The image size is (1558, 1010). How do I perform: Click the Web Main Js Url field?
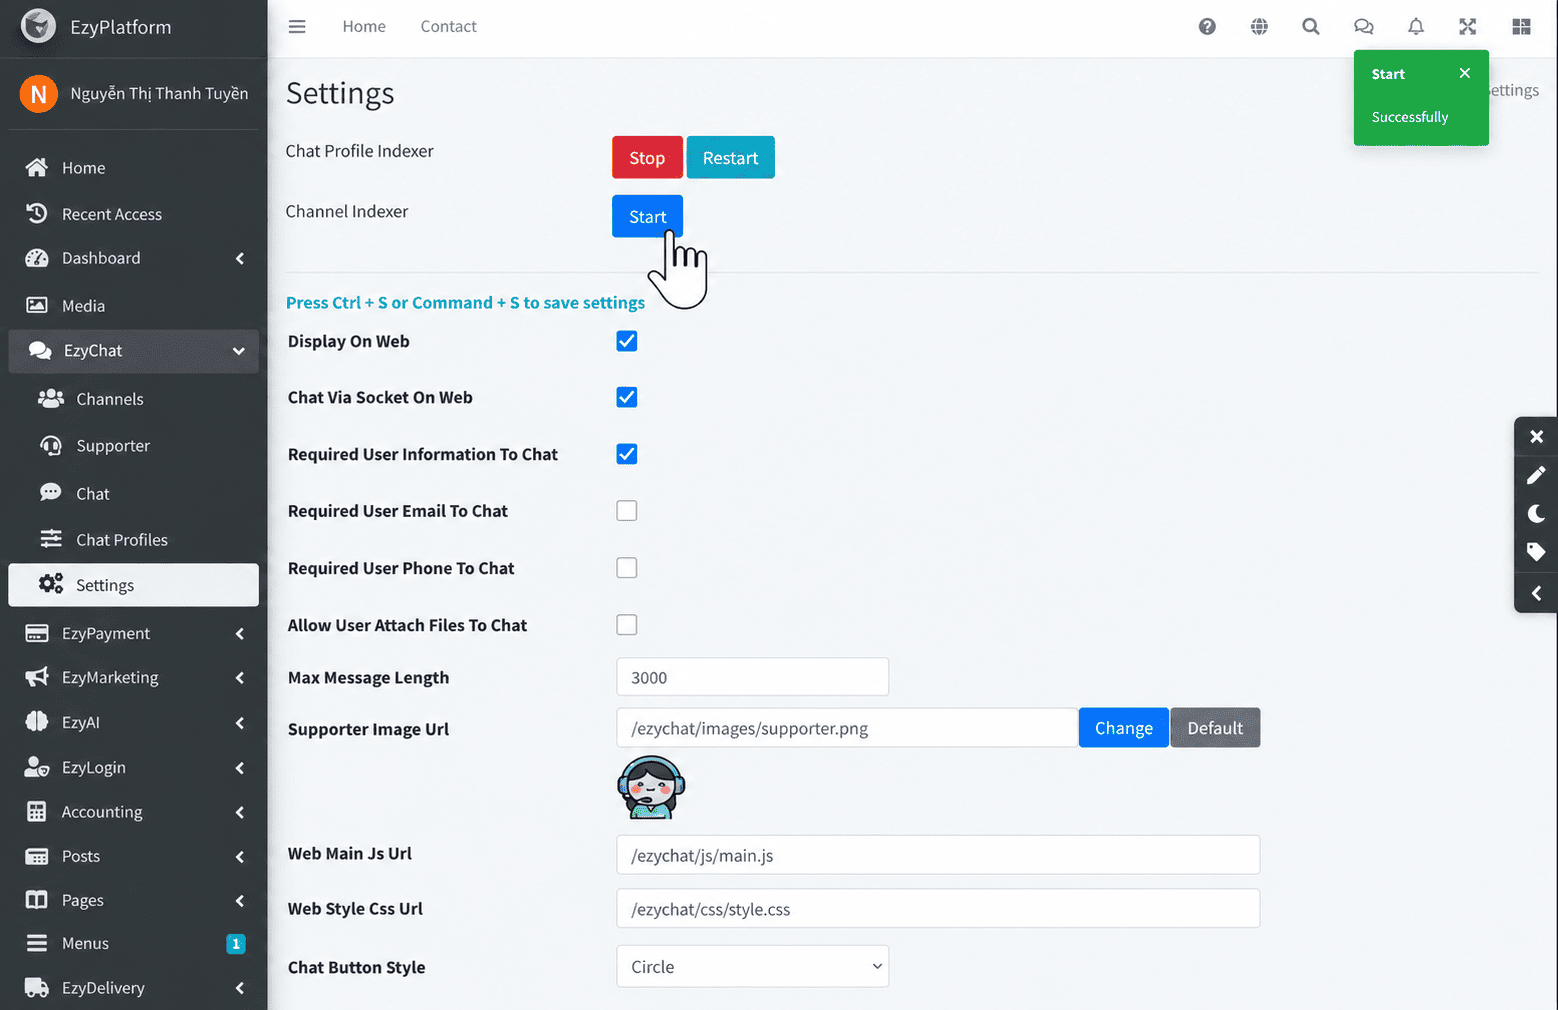tap(938, 855)
